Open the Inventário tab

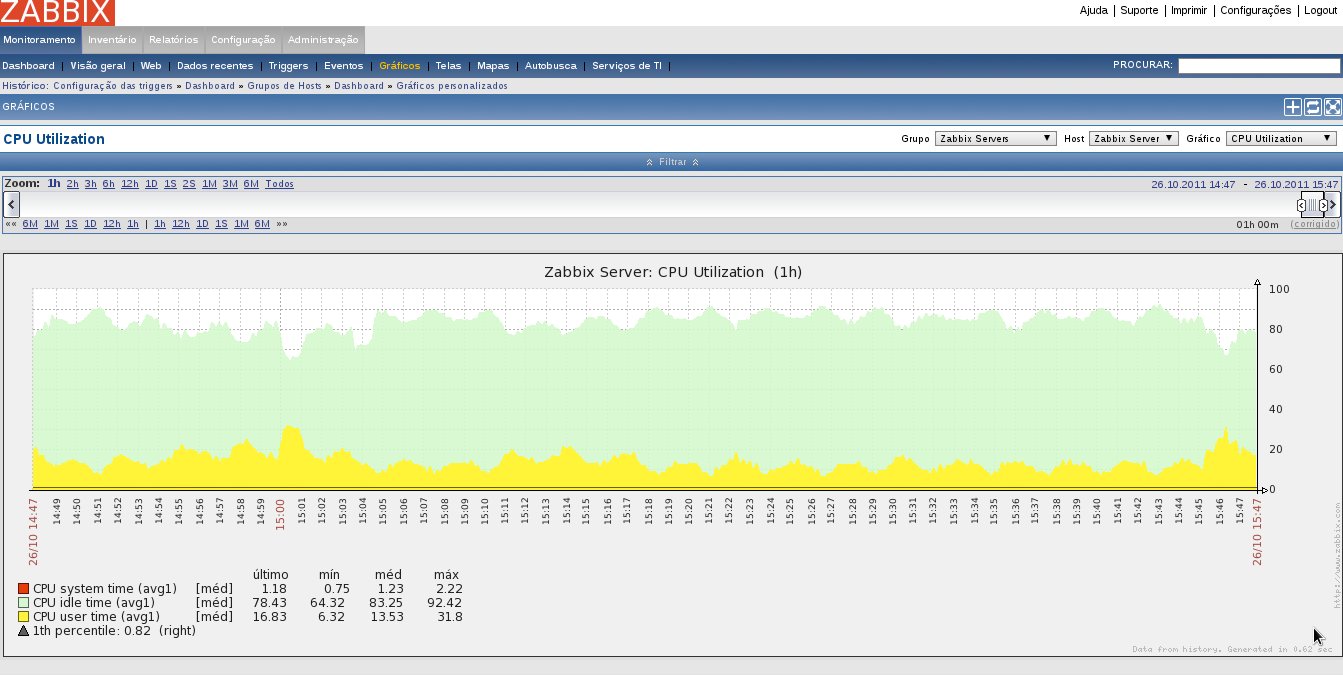[112, 40]
